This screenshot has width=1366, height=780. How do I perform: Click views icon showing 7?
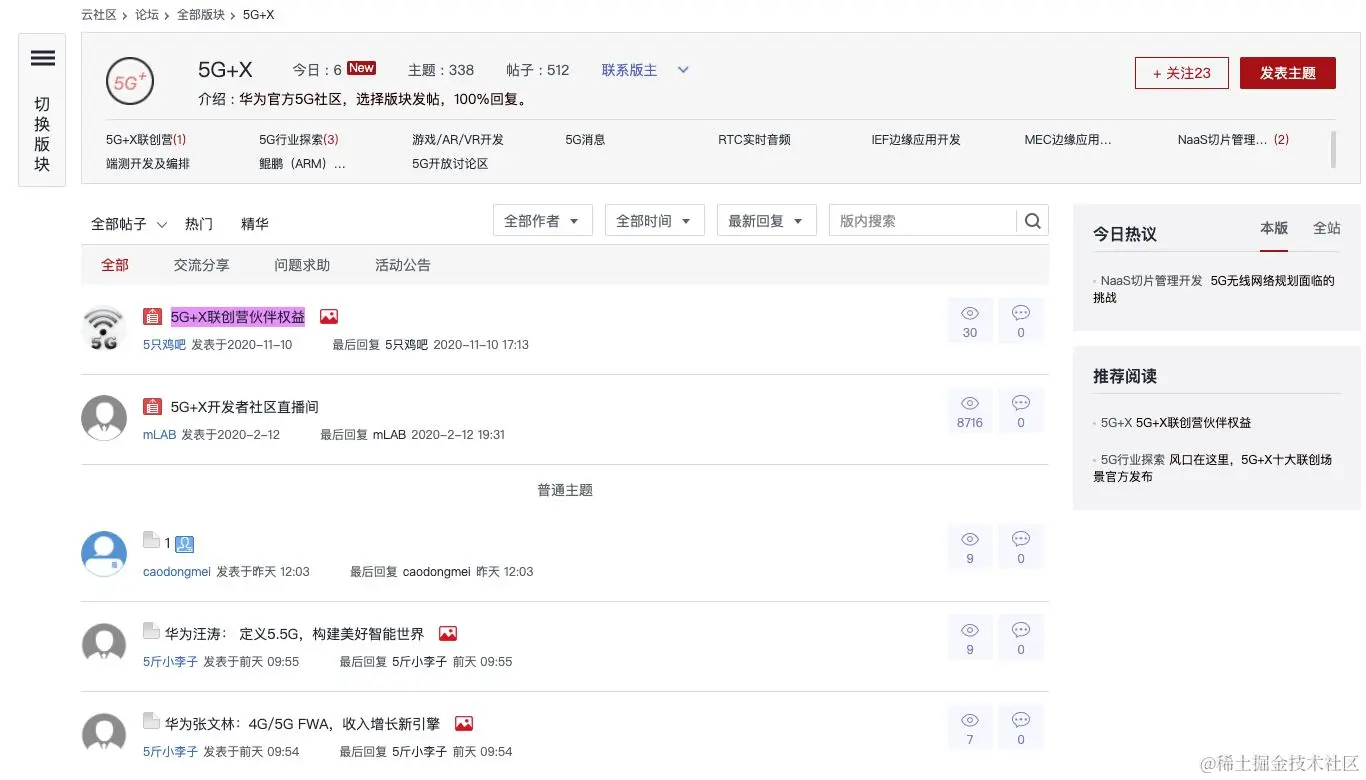[x=970, y=720]
